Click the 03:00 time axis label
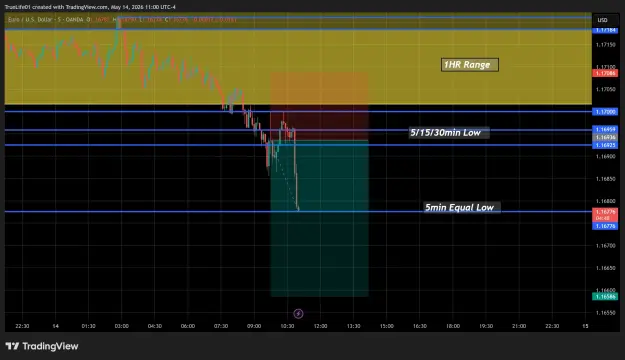The image size is (625, 360). [122, 326]
